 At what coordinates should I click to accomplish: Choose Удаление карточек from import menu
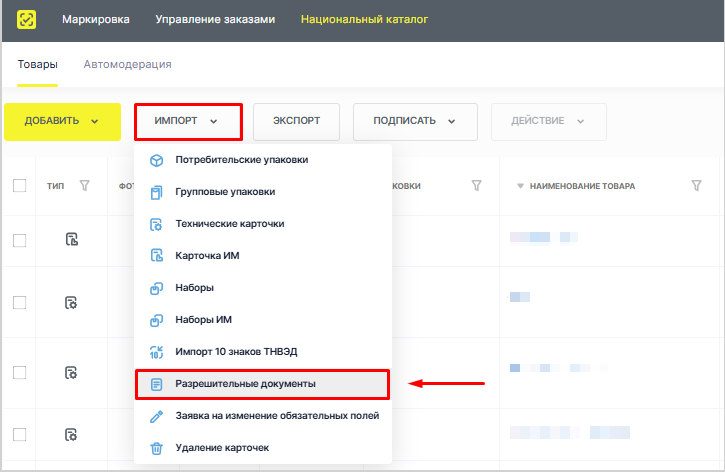[263, 448]
